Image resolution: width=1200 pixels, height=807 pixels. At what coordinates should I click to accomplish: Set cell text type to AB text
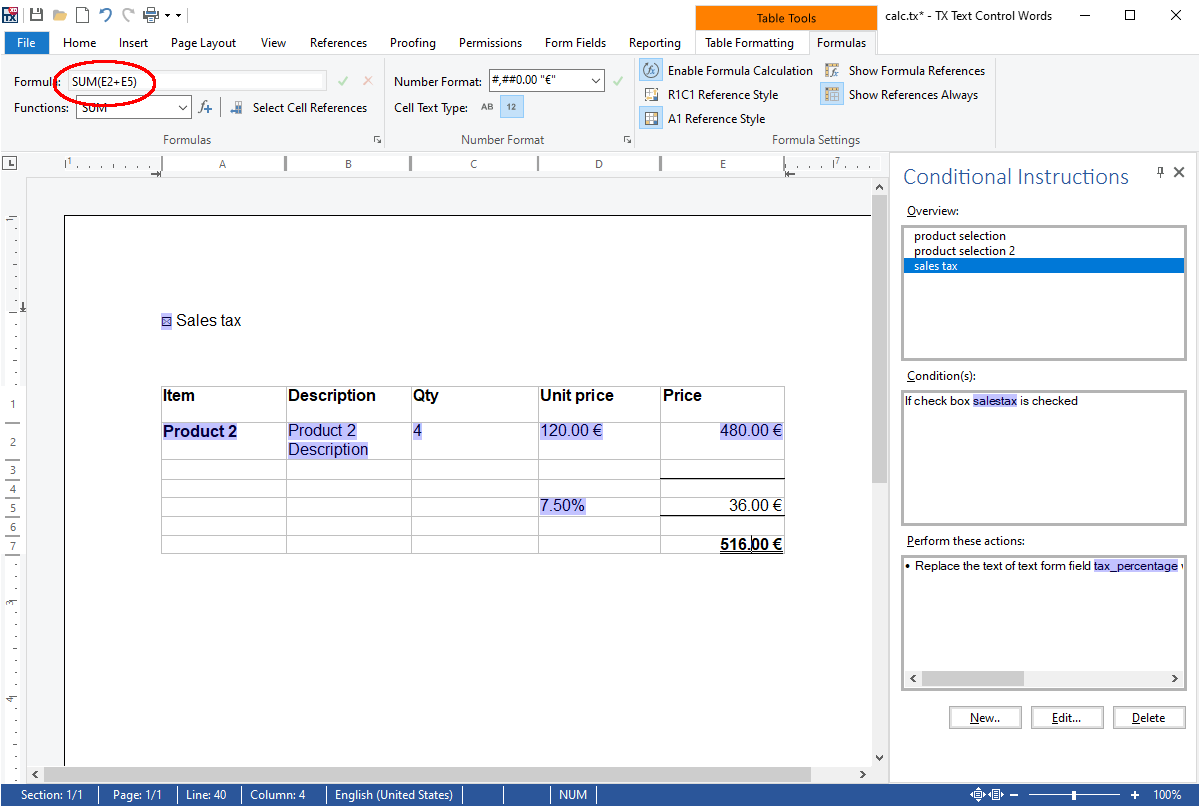[x=487, y=107]
